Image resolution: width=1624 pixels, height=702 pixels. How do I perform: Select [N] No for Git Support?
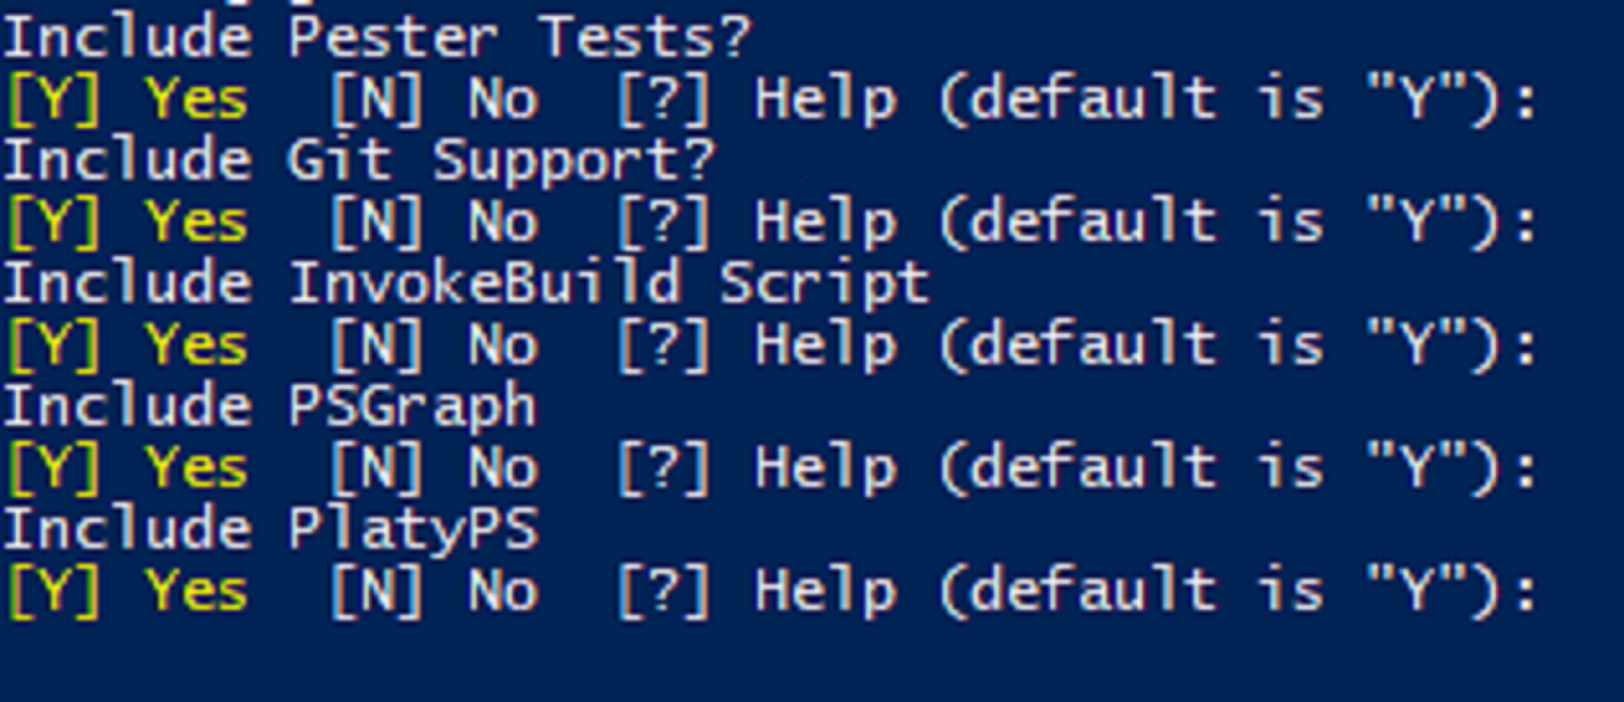pyautogui.click(x=435, y=222)
